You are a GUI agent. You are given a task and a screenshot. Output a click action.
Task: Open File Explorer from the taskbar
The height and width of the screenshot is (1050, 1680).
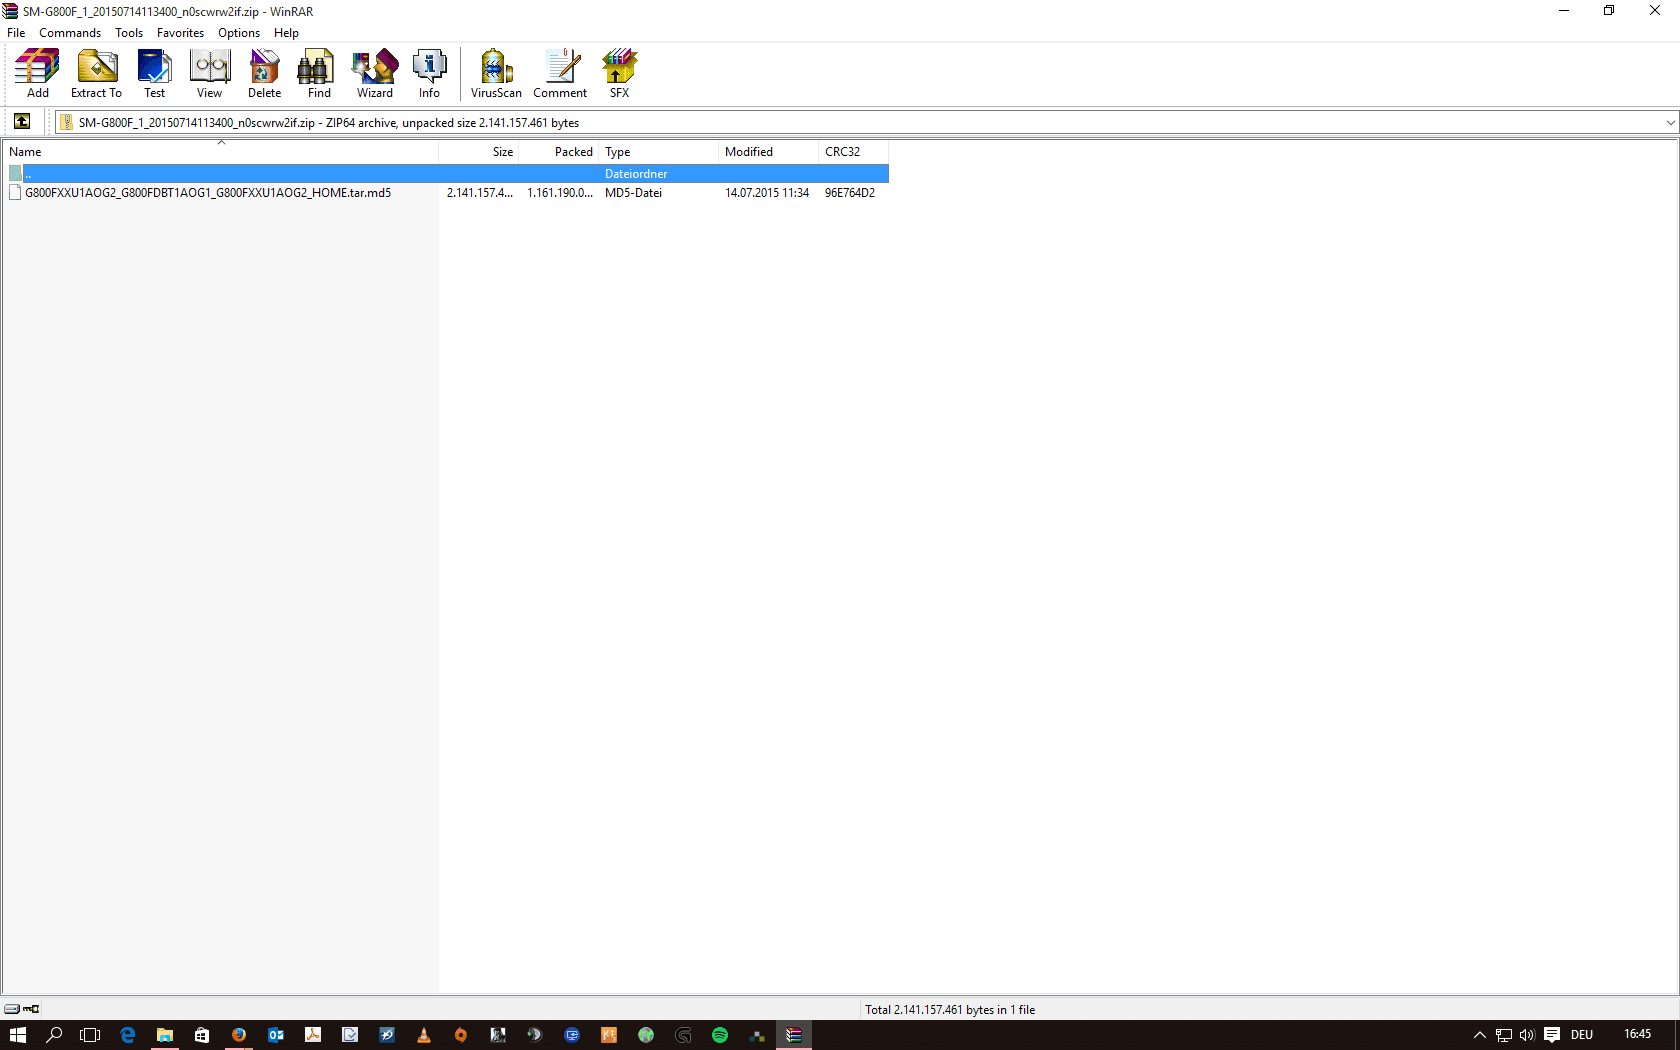click(x=164, y=1035)
